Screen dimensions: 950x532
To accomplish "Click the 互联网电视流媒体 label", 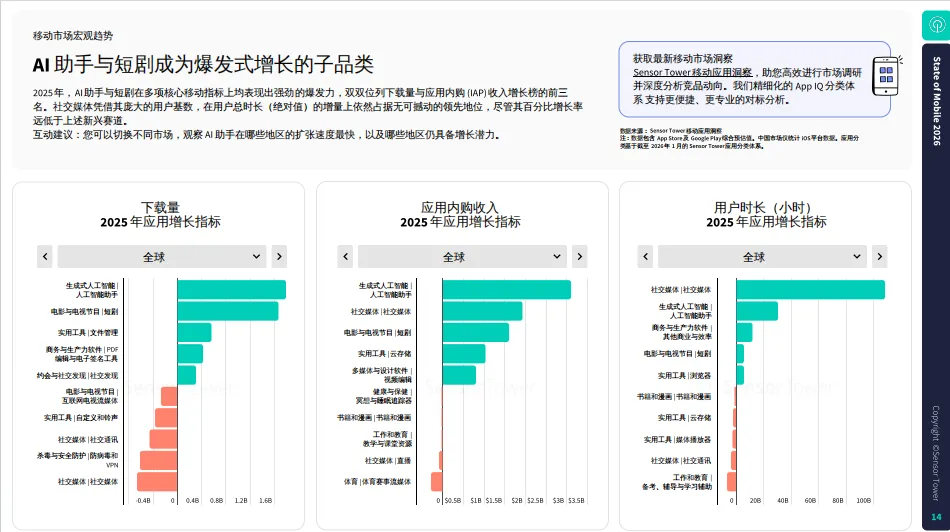I will point(90,396).
